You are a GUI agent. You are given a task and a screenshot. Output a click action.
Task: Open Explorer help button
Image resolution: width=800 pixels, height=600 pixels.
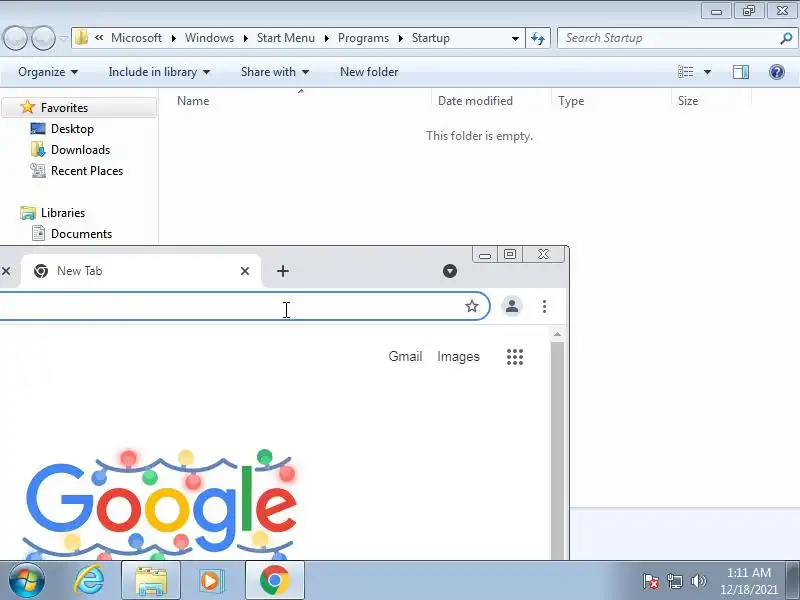[777, 72]
